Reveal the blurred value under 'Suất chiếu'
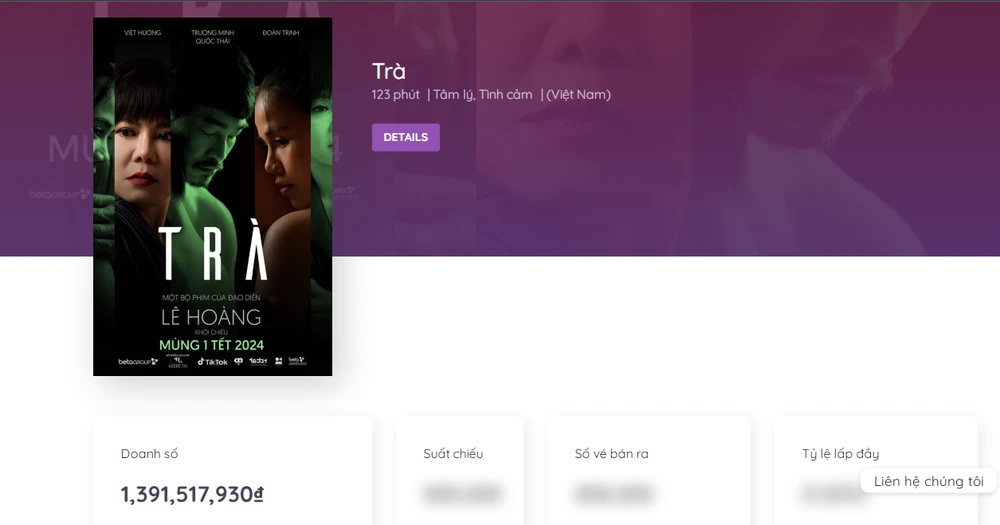 [x=462, y=494]
